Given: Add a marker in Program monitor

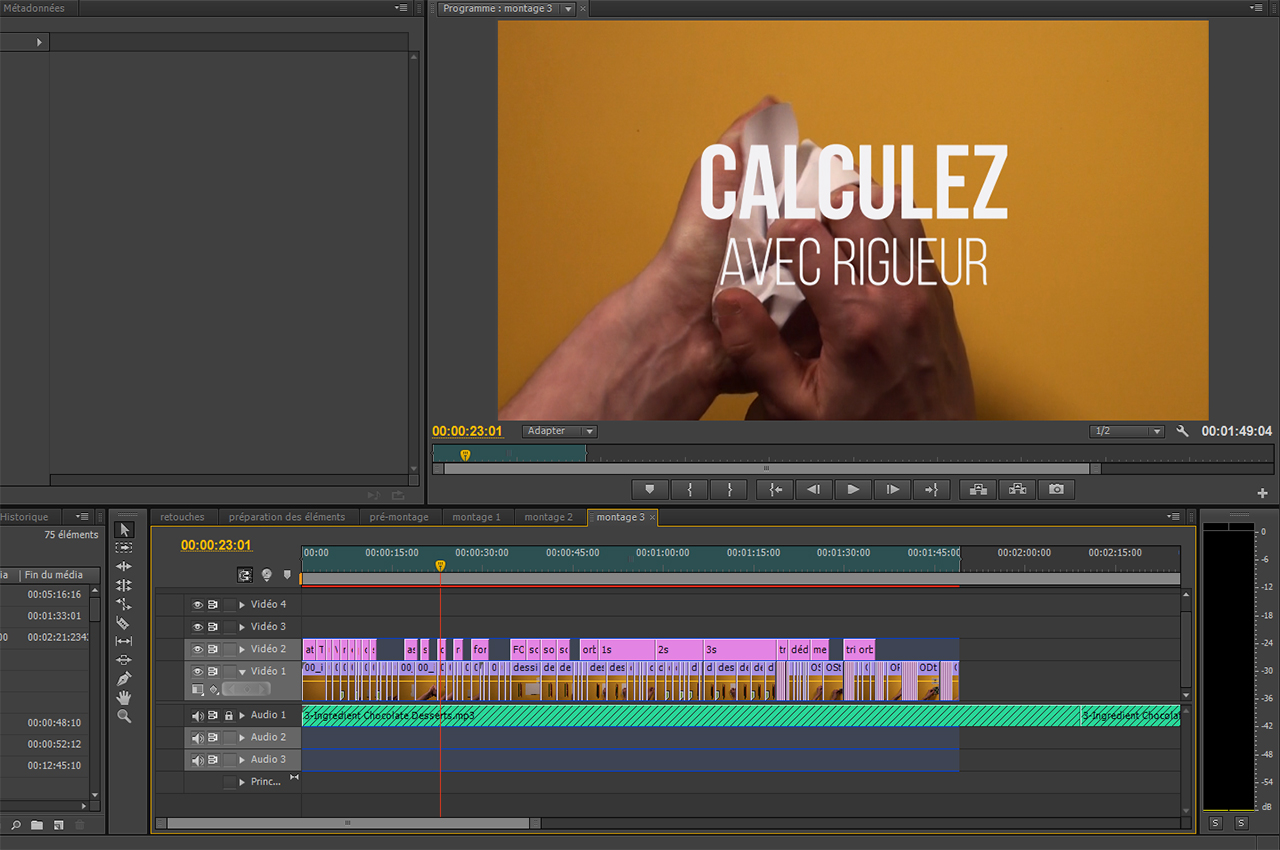Looking at the screenshot, I should click(x=649, y=489).
